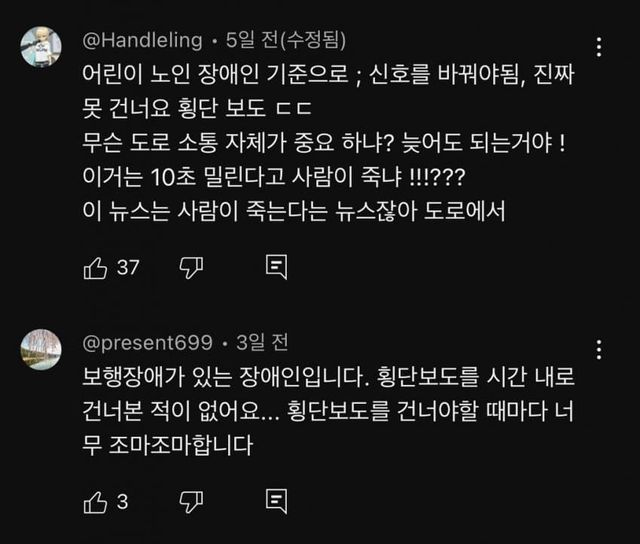Open the @present699 username link
640x544 pixels.
tap(147, 343)
